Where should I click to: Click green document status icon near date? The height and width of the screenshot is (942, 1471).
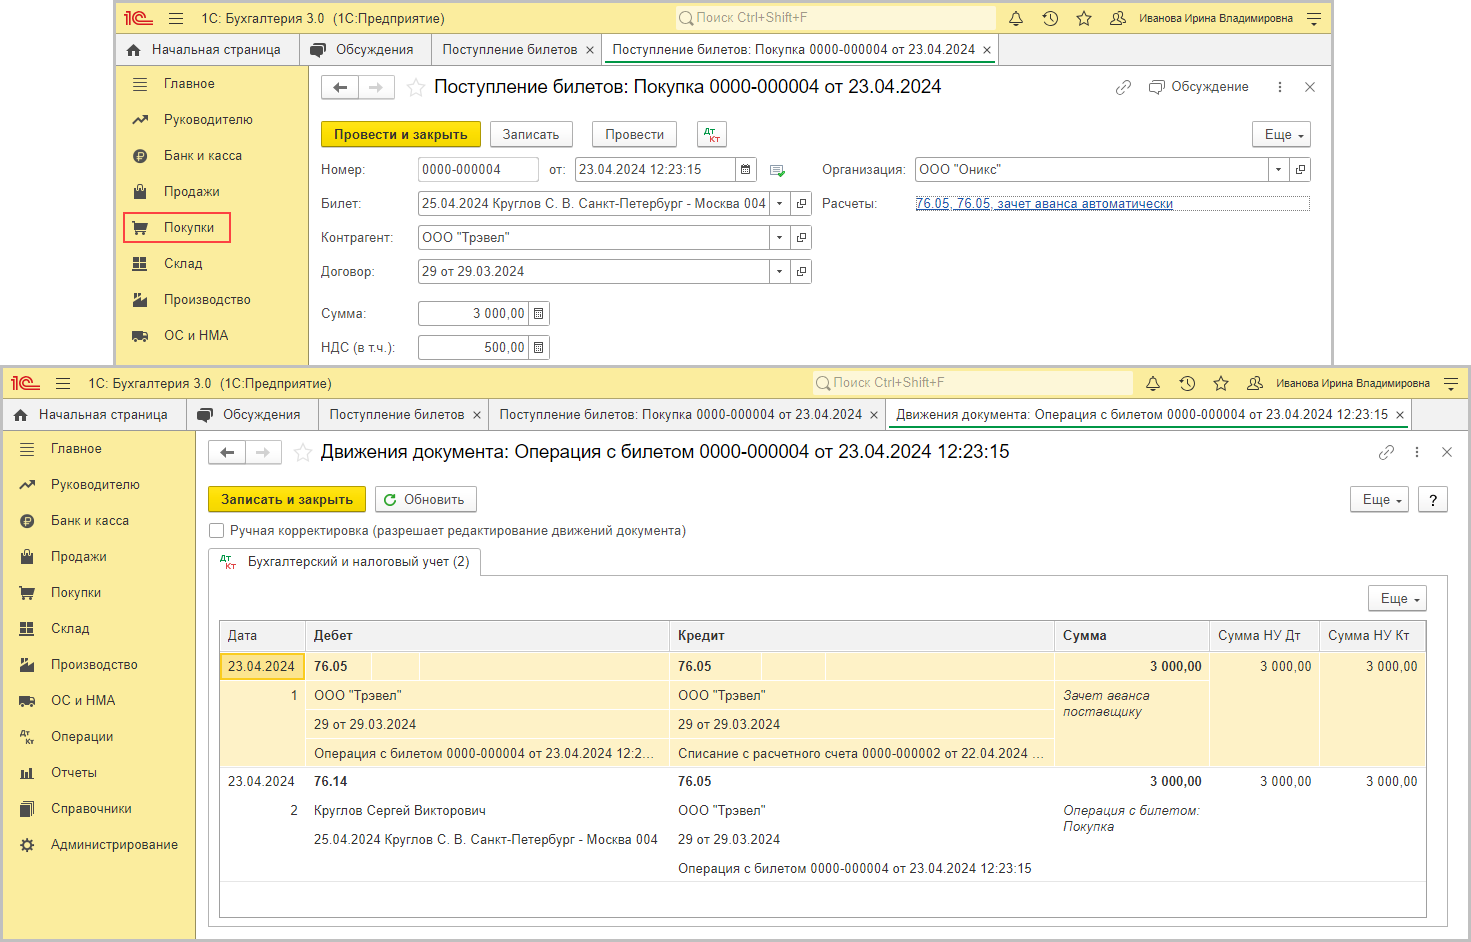[777, 170]
